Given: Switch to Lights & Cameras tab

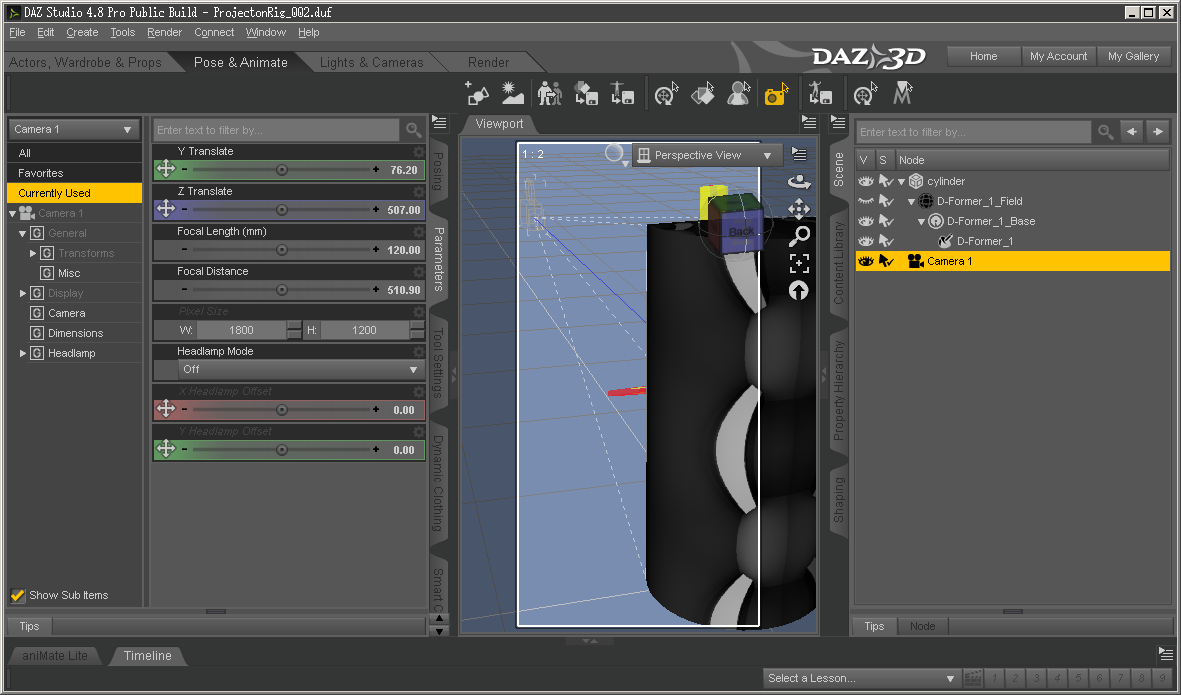Looking at the screenshot, I should (371, 62).
